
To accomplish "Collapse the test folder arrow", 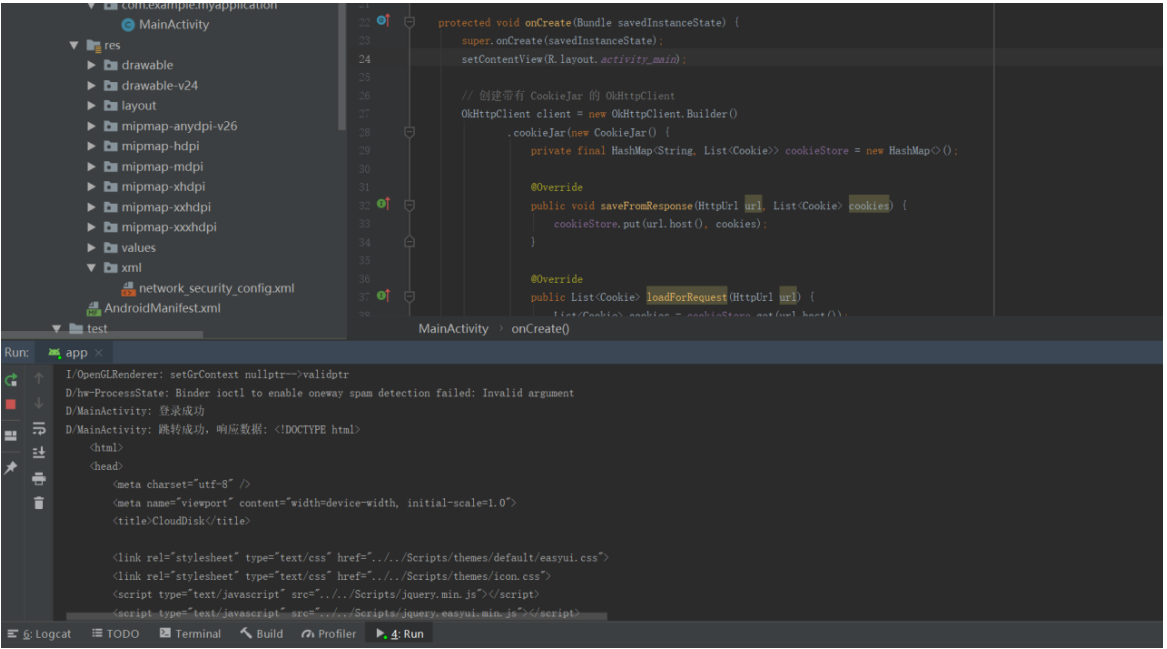I will [57, 328].
